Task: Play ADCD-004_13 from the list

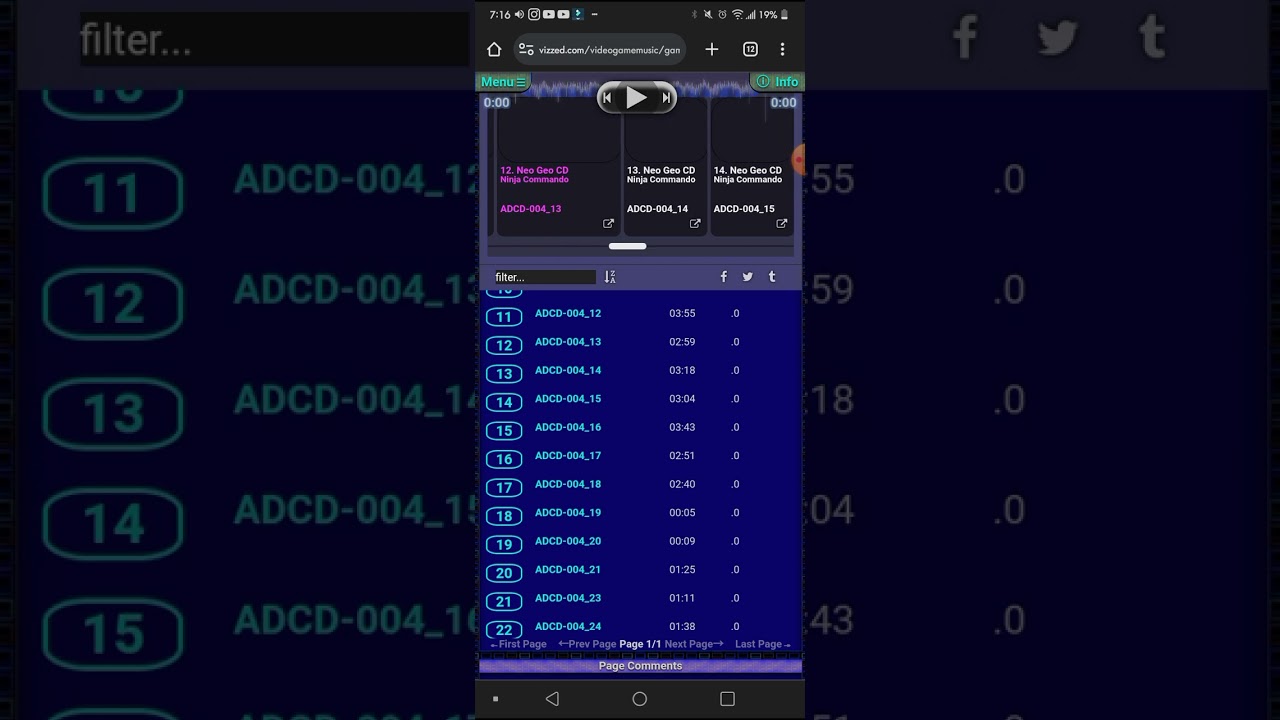Action: (568, 342)
